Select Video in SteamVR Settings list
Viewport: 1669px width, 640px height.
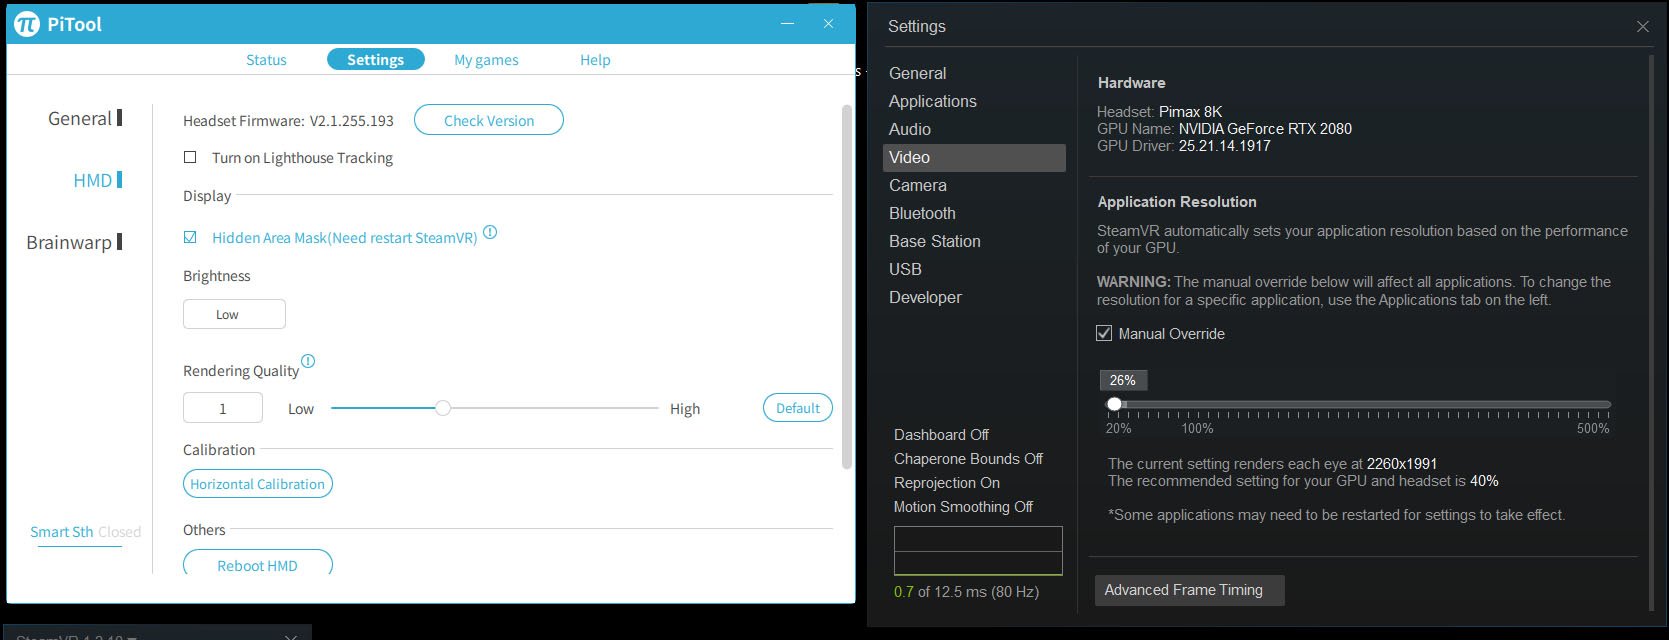974,157
